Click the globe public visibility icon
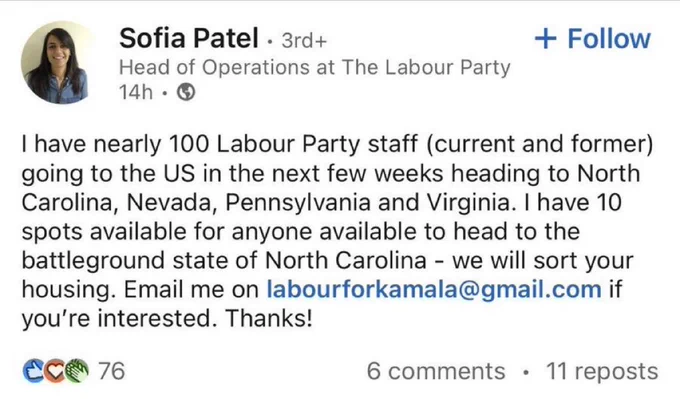680x399 pixels. coord(186,92)
